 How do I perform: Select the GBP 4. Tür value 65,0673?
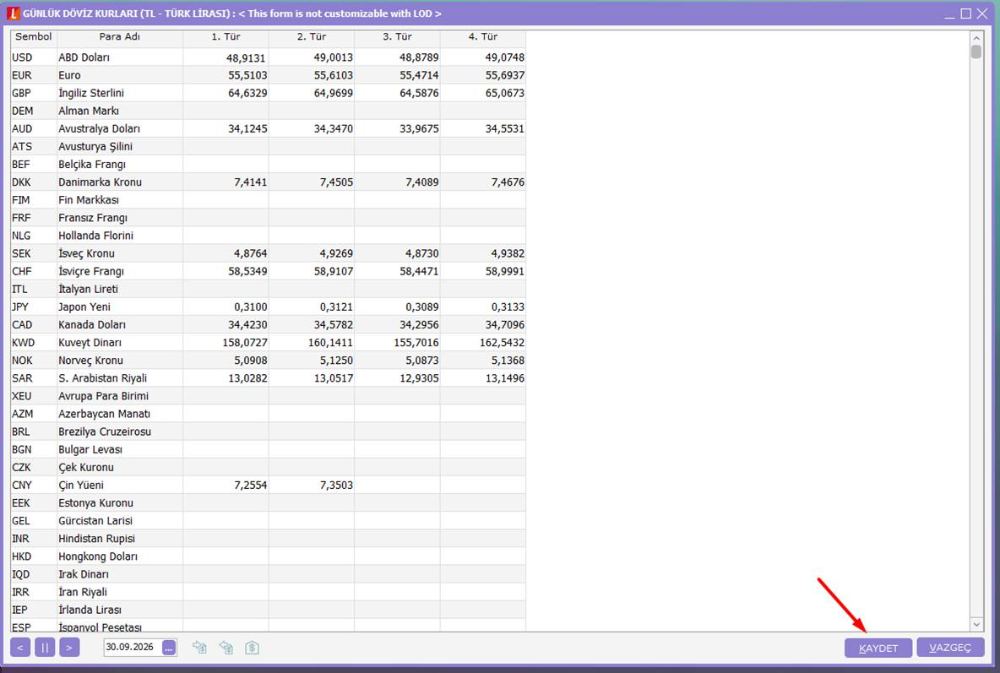point(504,93)
